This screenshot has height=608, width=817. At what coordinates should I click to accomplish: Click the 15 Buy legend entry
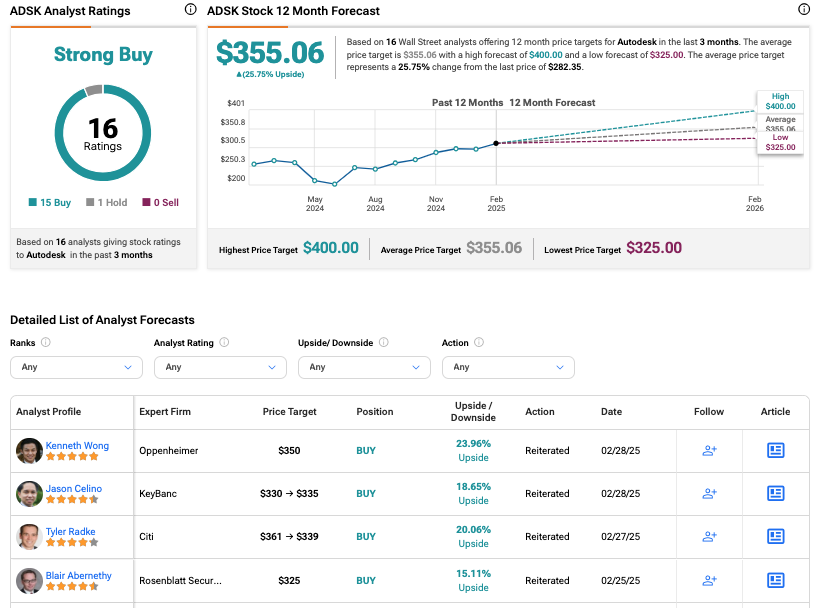[x=49, y=203]
